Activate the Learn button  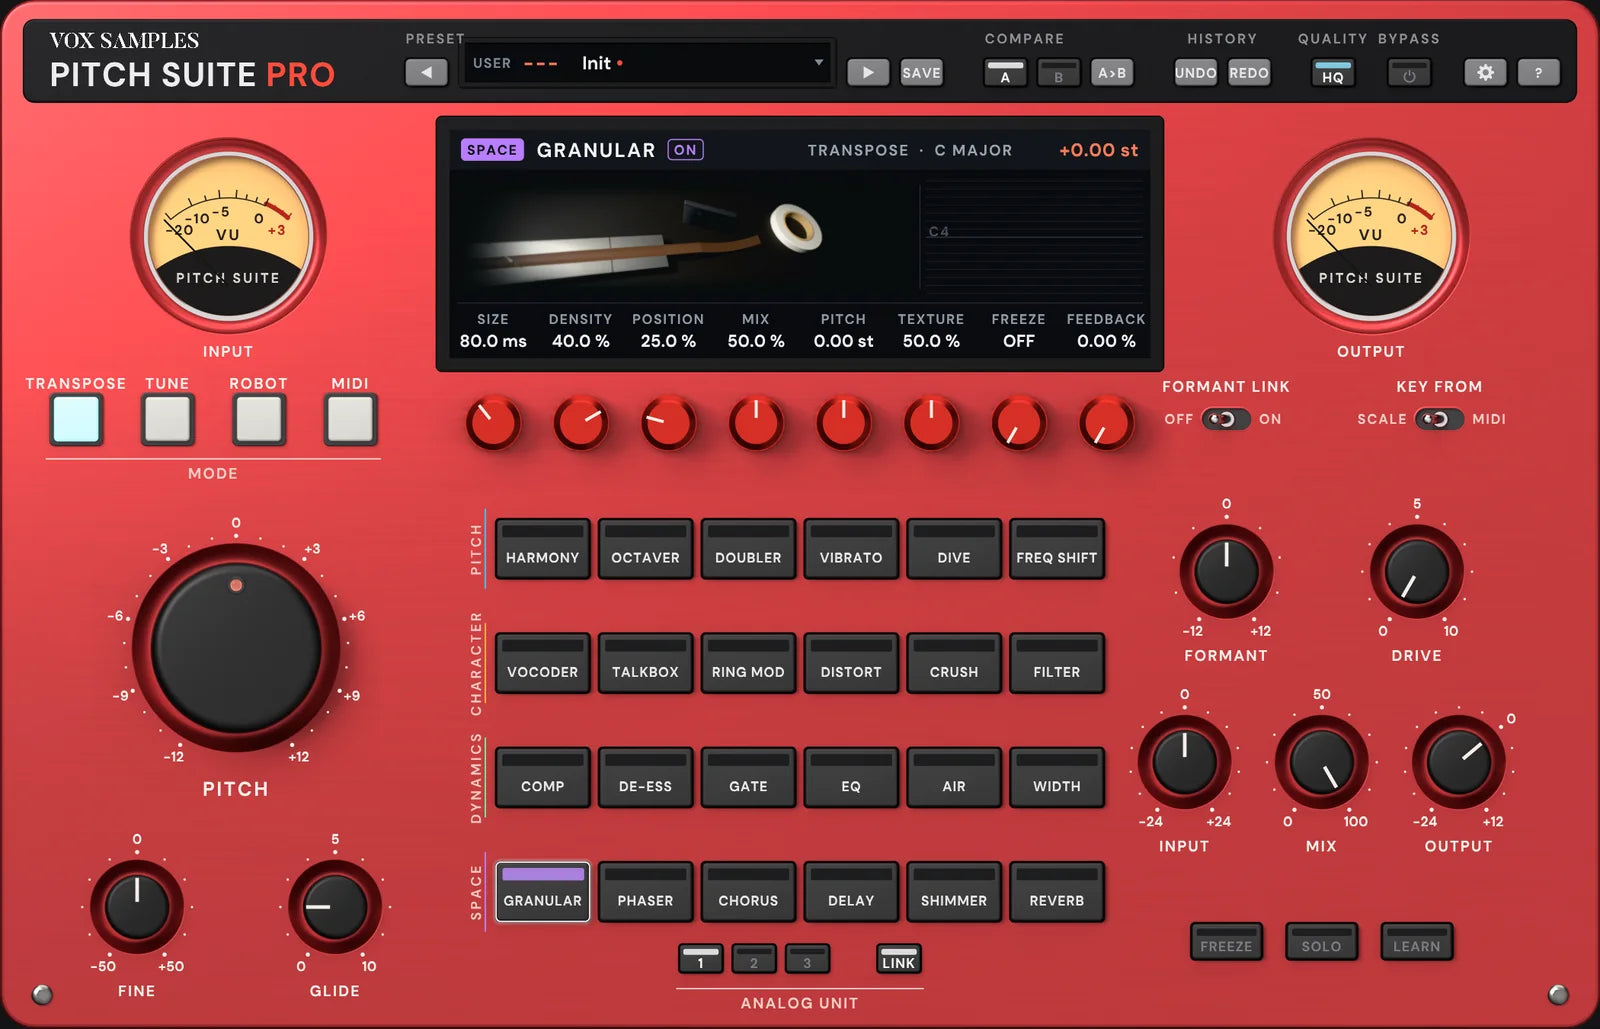click(x=1417, y=941)
